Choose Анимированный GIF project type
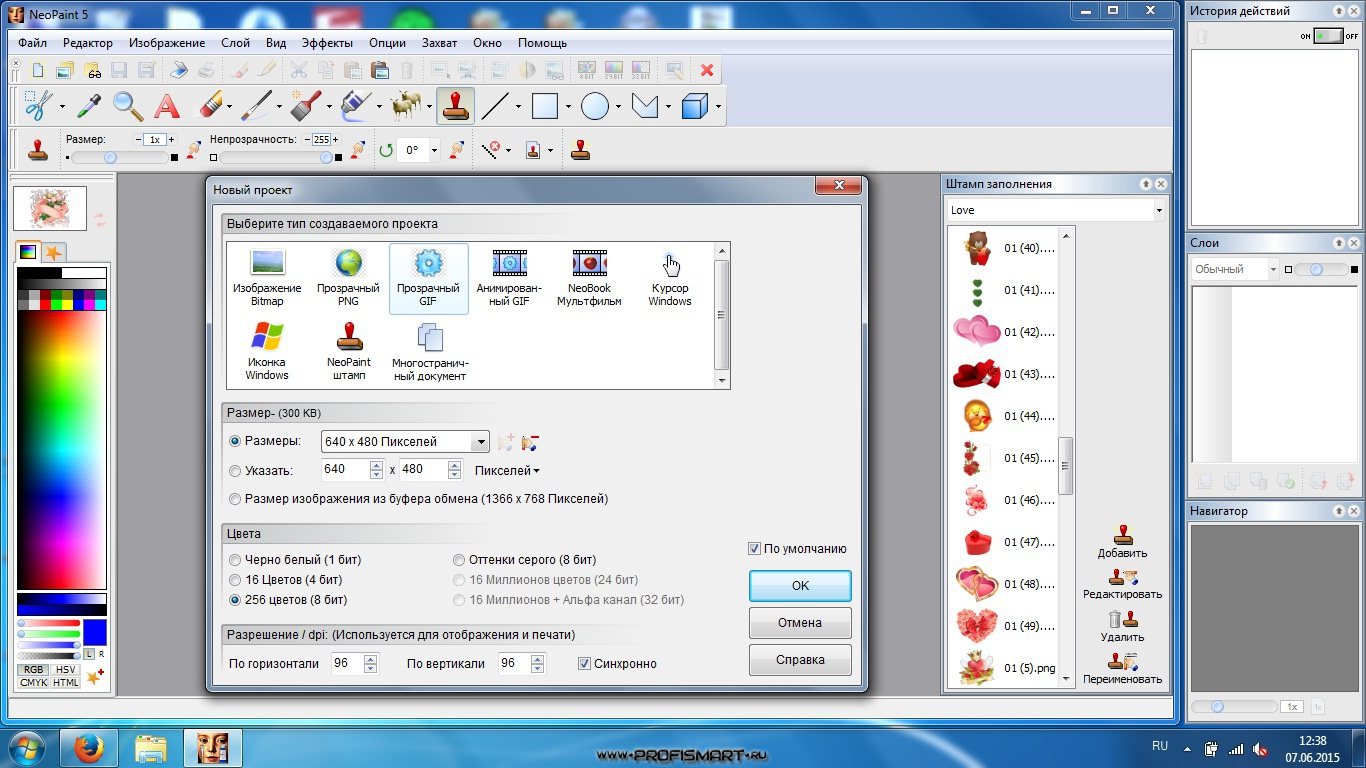The image size is (1366, 768). (509, 278)
